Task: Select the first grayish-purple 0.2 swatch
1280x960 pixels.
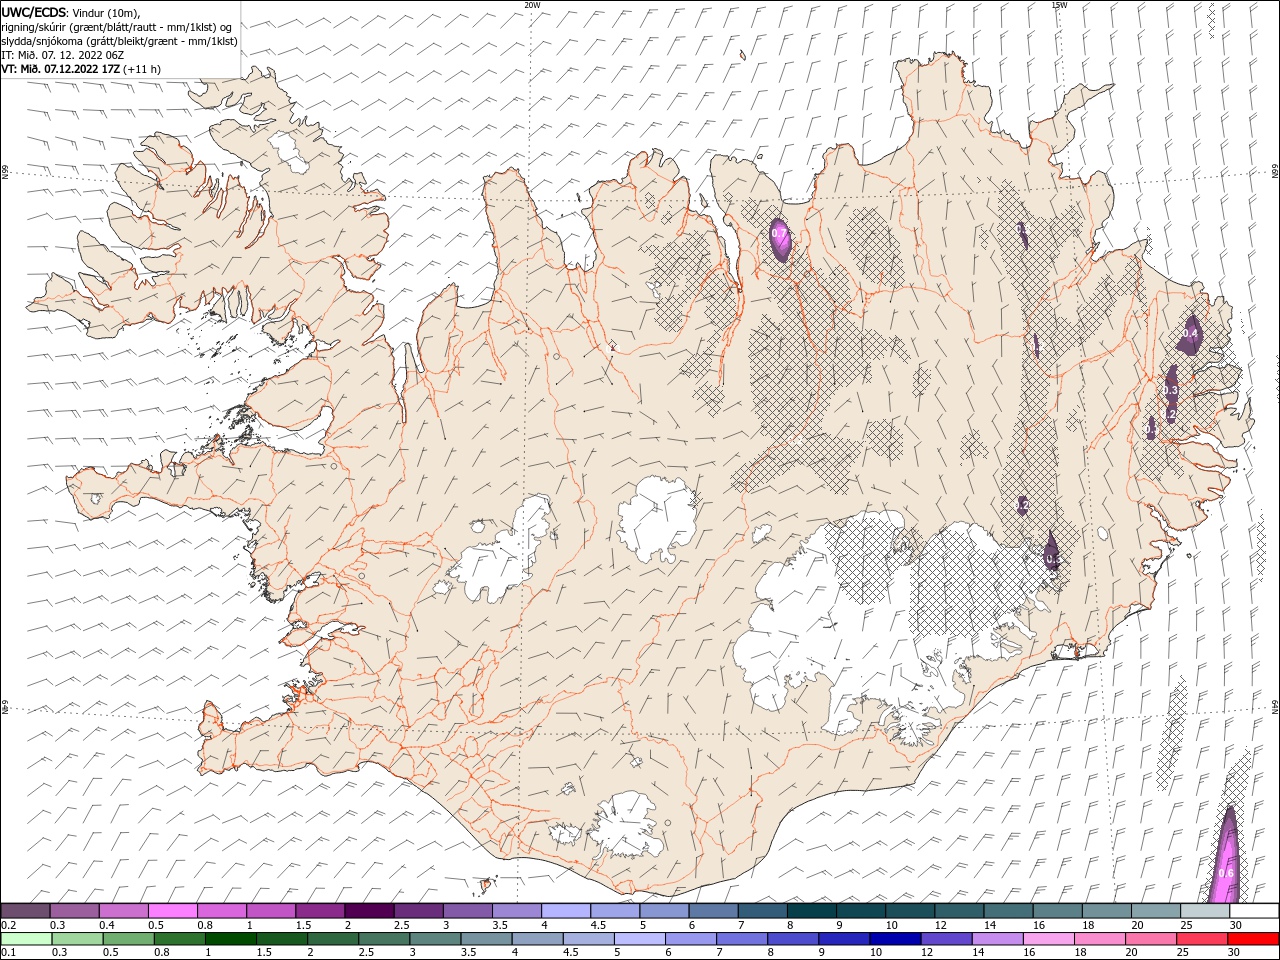Action: [25, 911]
